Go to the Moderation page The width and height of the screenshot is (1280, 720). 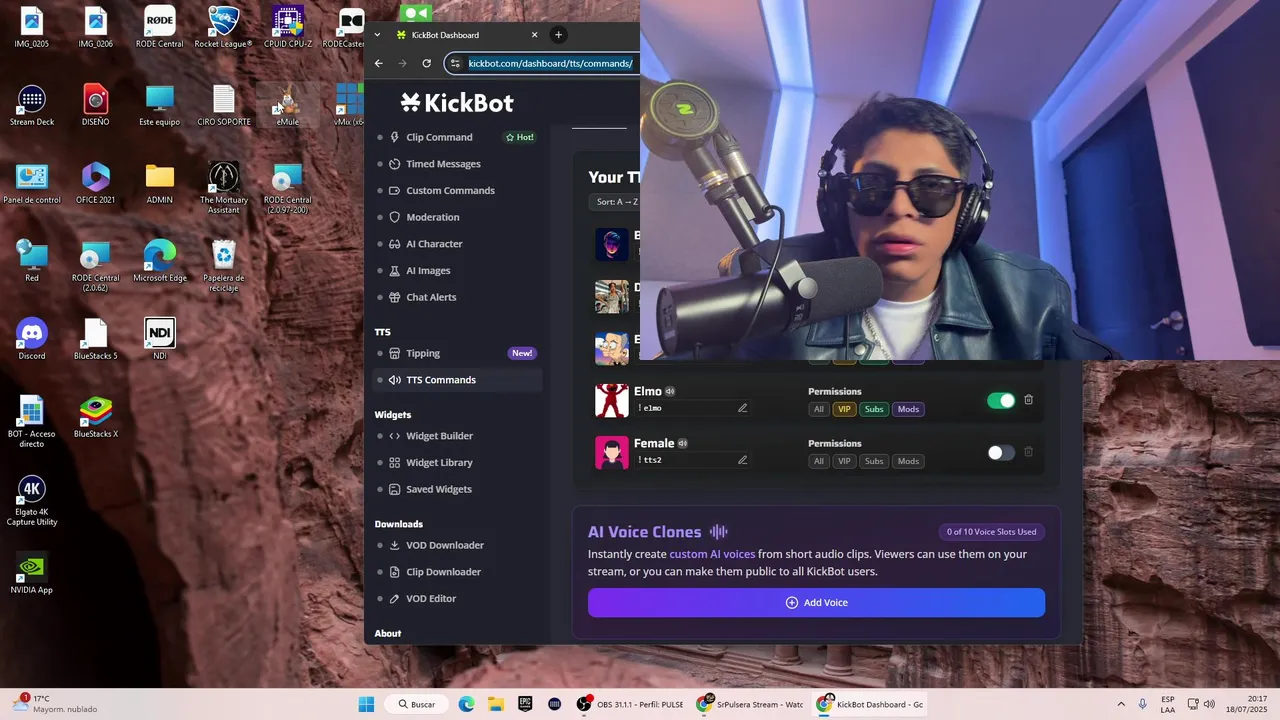[x=432, y=217]
